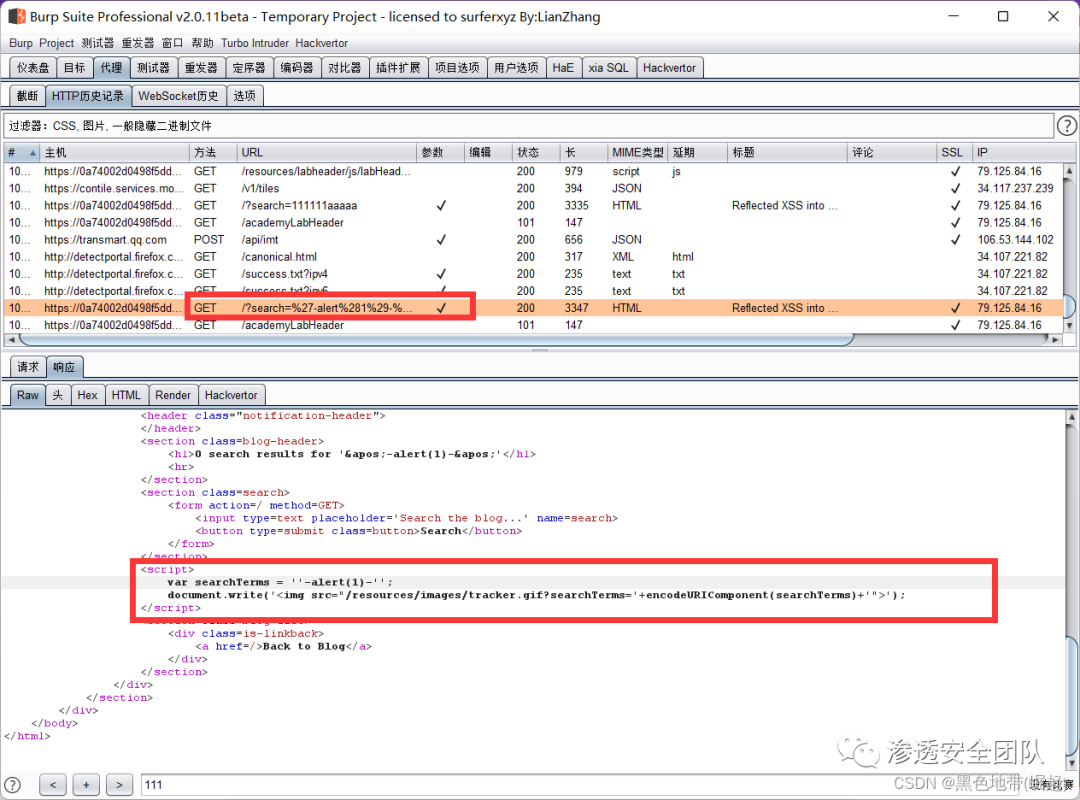Open the Burp menu
1080x800 pixels.
pyautogui.click(x=21, y=43)
